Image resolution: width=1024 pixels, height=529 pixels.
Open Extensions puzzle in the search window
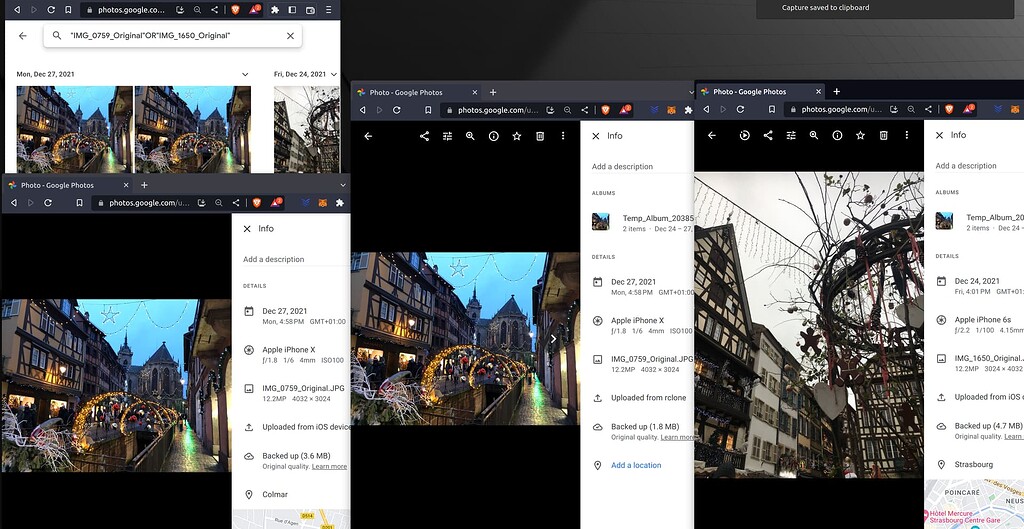tap(275, 10)
